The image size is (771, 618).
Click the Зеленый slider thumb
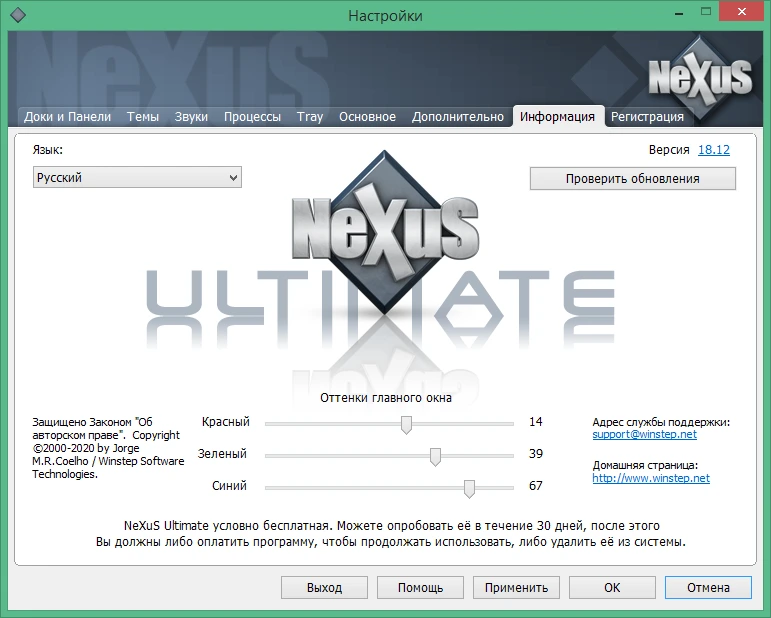click(435, 457)
